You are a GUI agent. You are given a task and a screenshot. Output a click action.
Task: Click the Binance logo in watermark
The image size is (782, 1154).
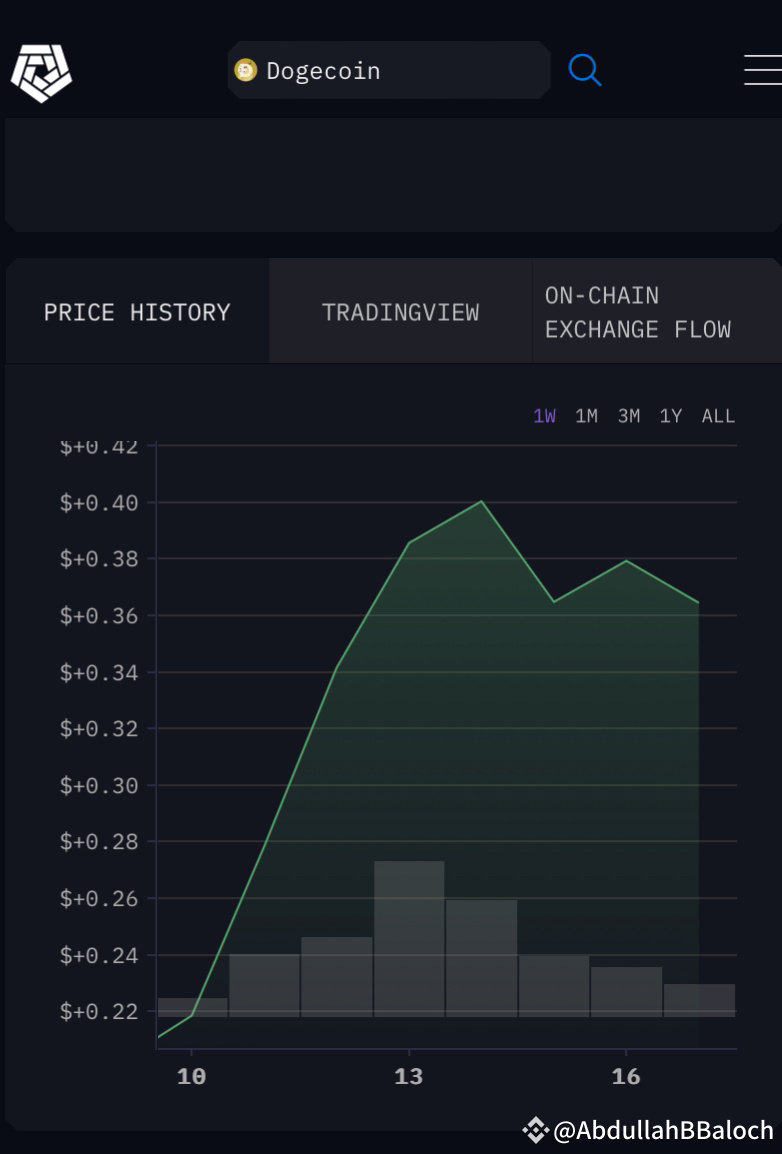pos(535,1129)
